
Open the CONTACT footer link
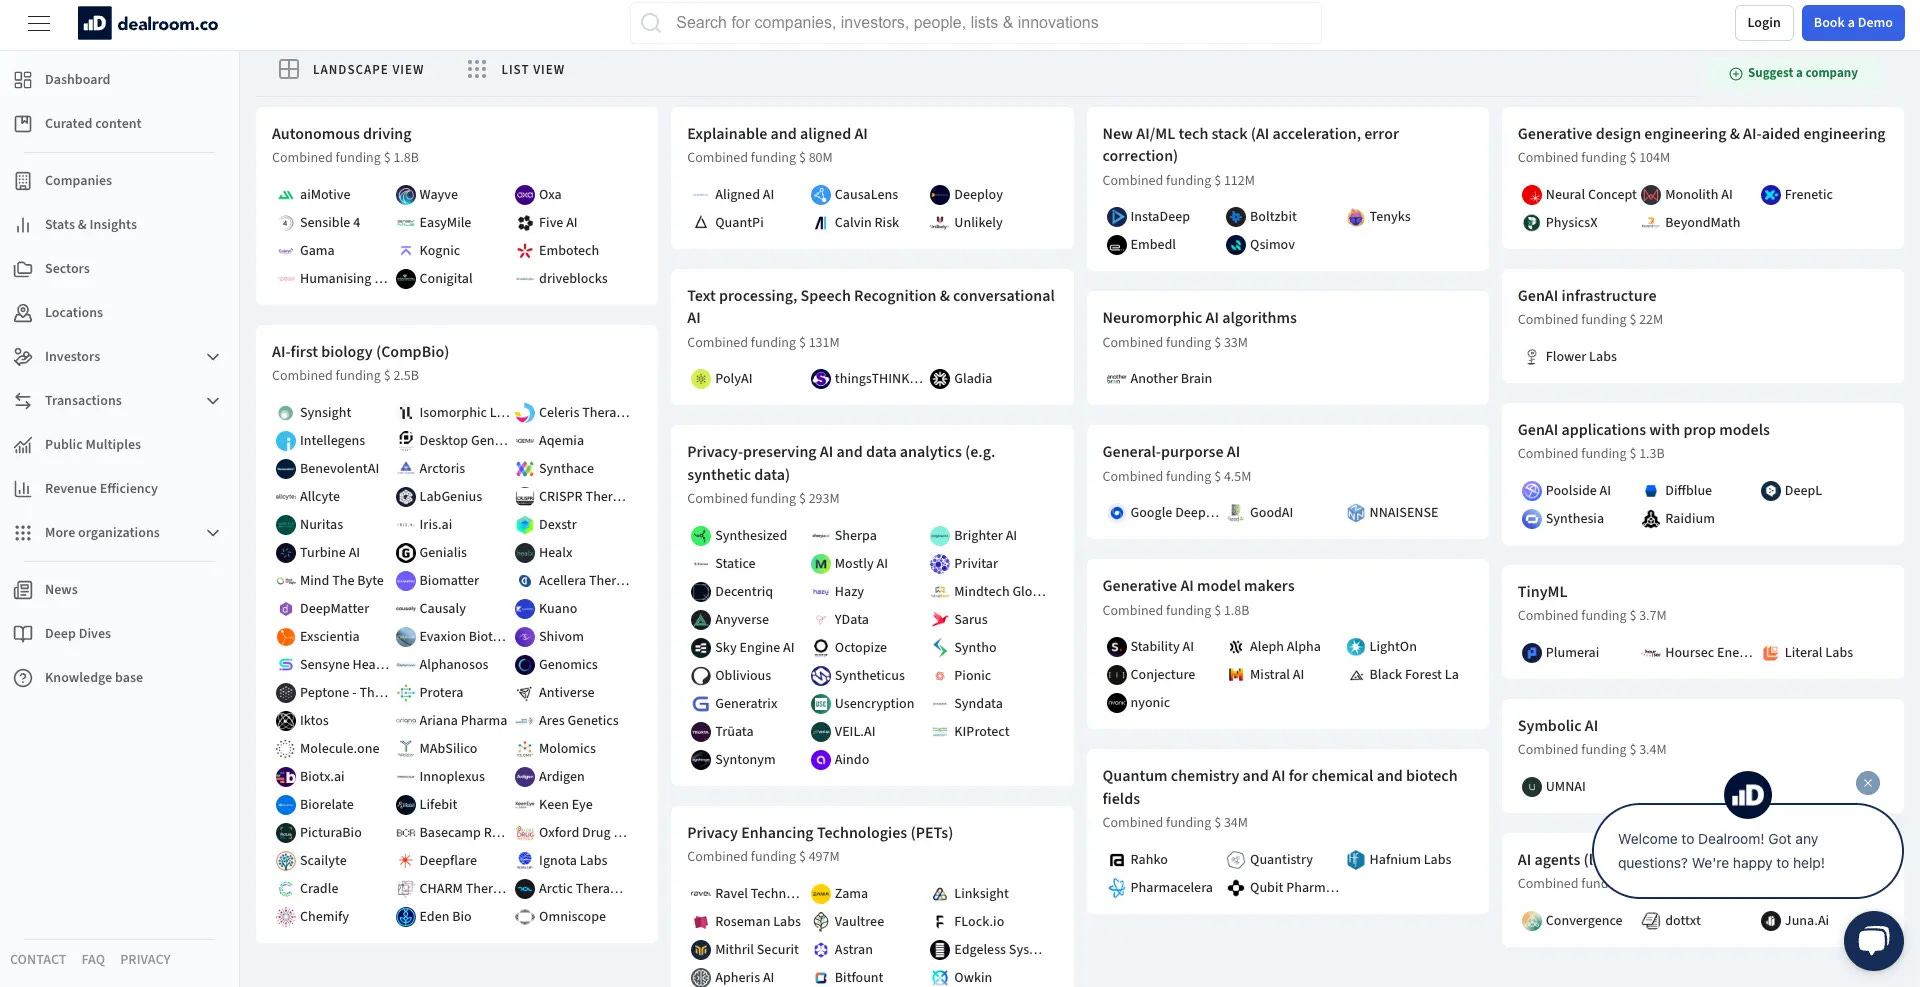tap(38, 960)
